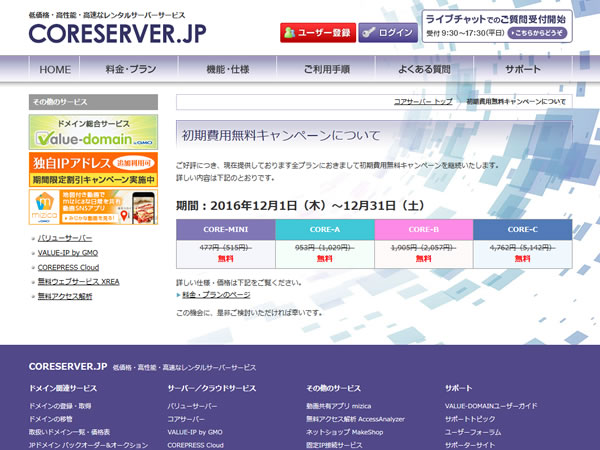Open footer 取扱いドメイン一覧・価格表 link
Image resolution: width=600 pixels, height=450 pixels.
pyautogui.click(x=69, y=432)
